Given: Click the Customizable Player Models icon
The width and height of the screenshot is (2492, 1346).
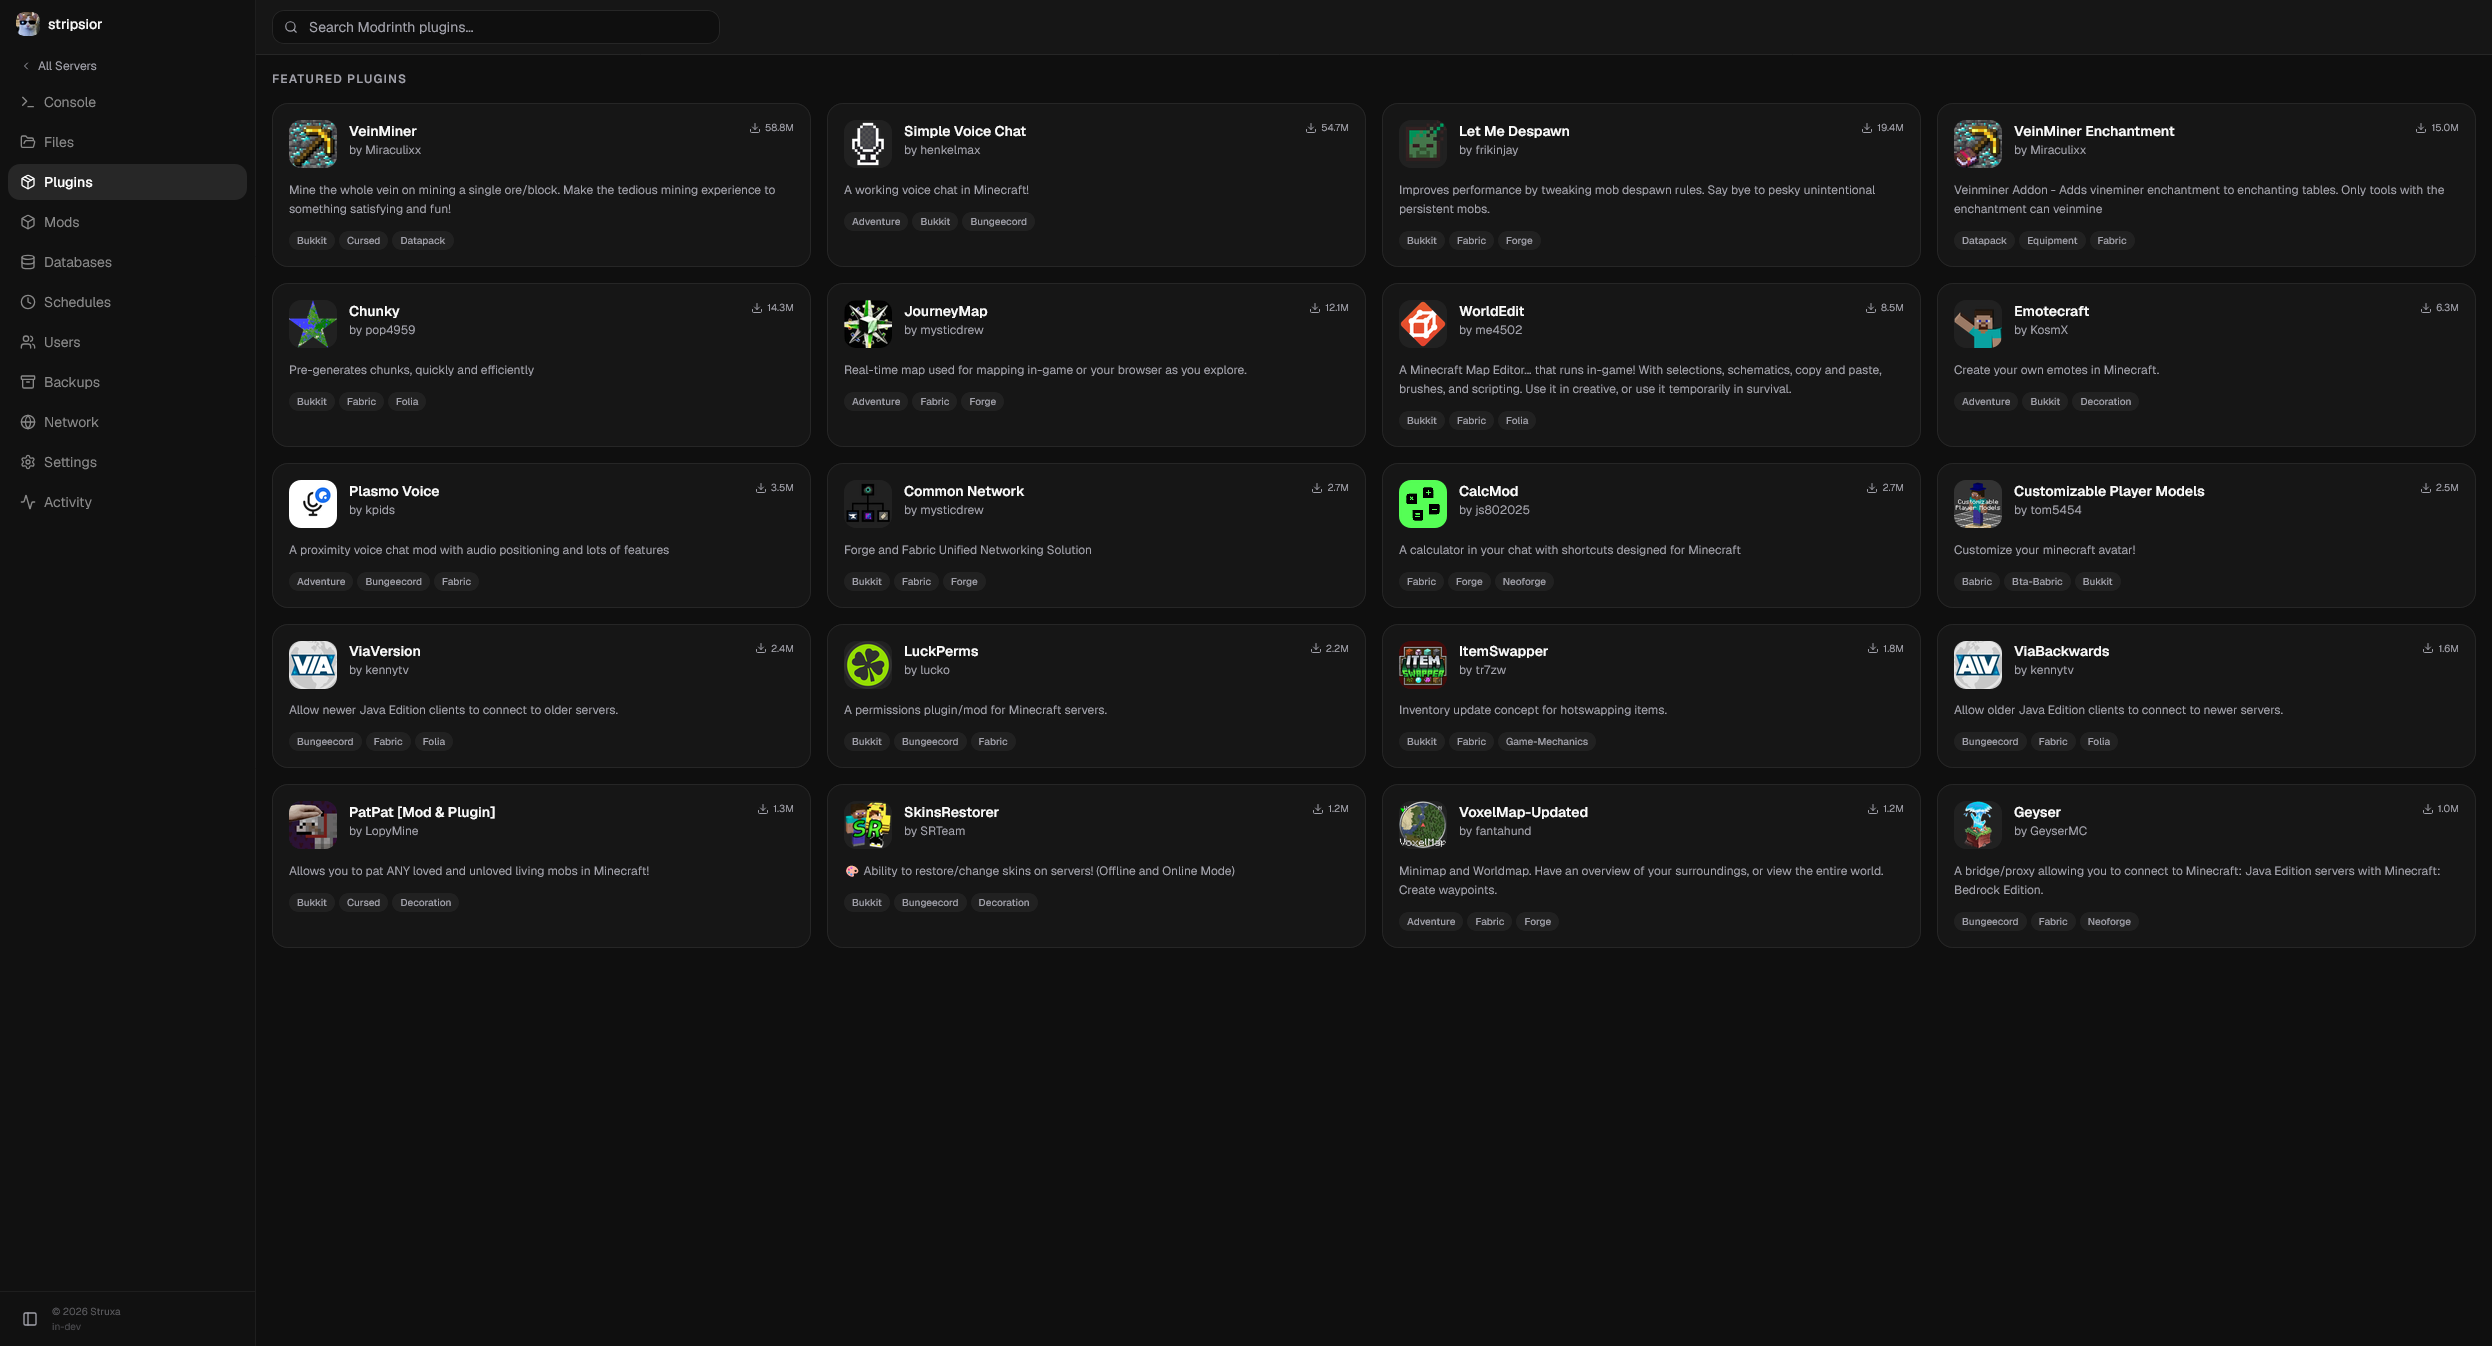Looking at the screenshot, I should point(1978,504).
